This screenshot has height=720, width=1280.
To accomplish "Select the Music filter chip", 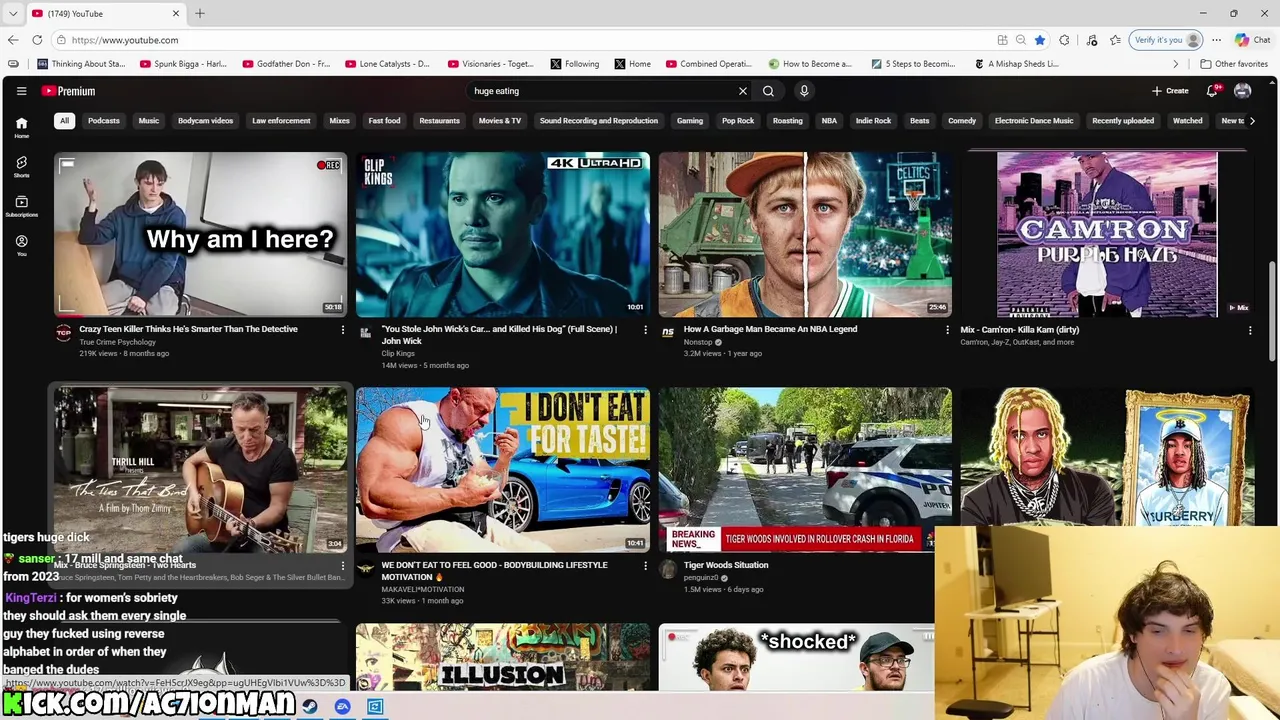I will [x=148, y=121].
